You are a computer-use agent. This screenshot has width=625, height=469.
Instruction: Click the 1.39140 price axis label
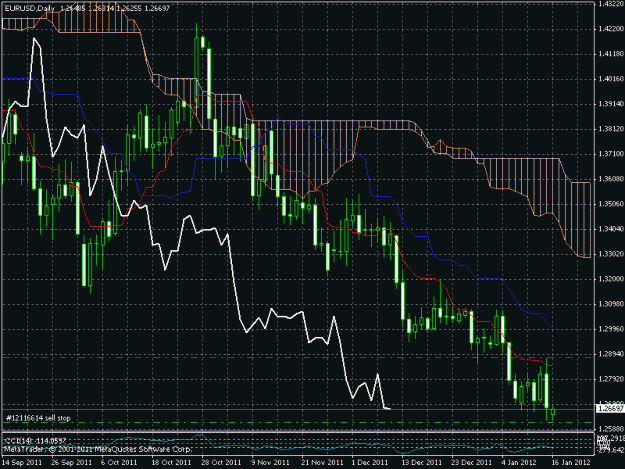[x=610, y=104]
